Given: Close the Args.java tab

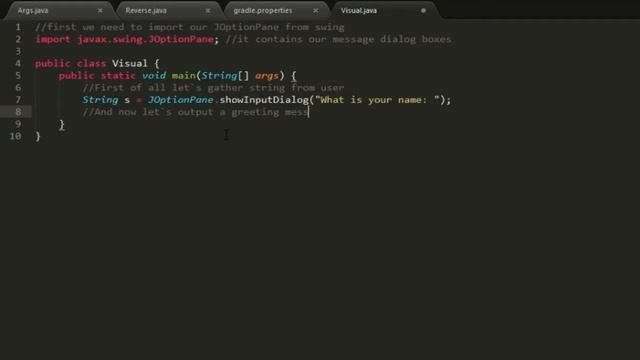Looking at the screenshot, I should click(100, 11).
